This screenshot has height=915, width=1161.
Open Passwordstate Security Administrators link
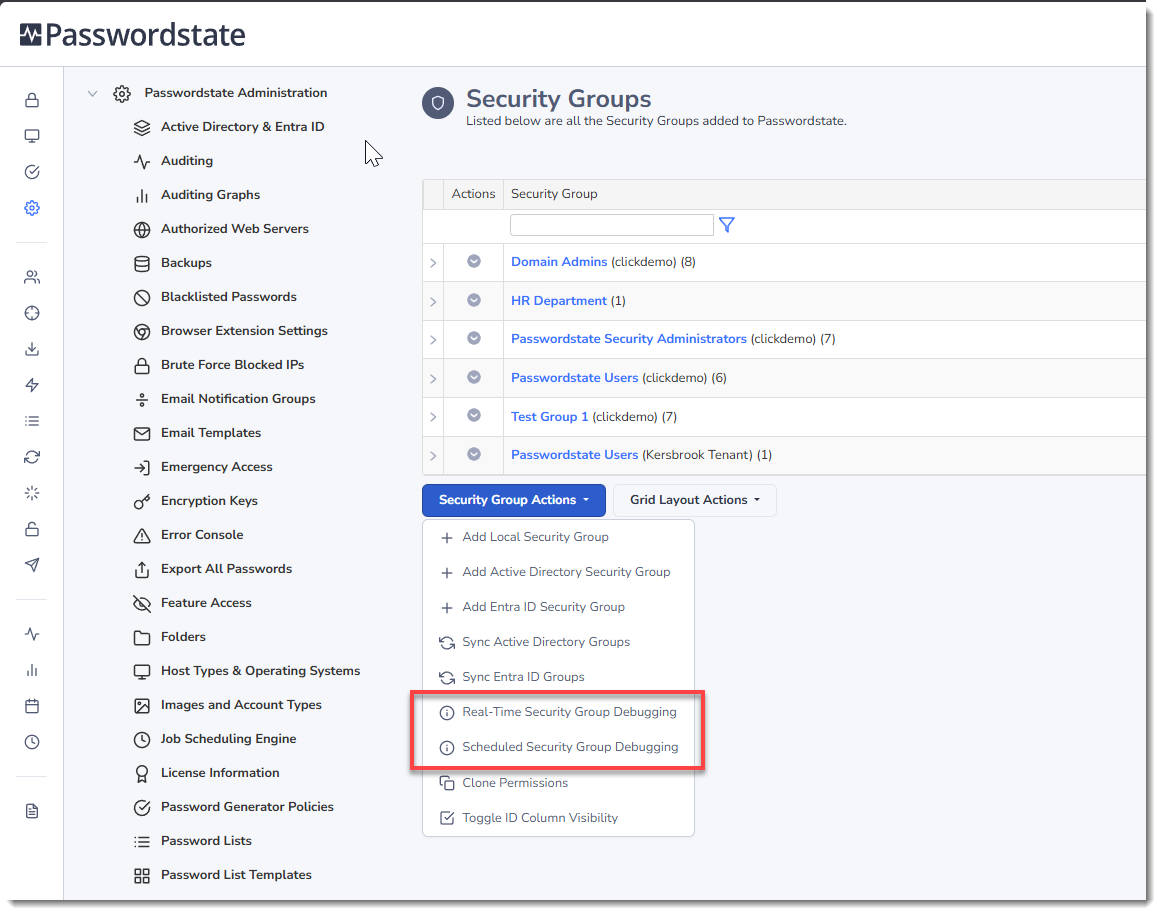click(x=629, y=339)
